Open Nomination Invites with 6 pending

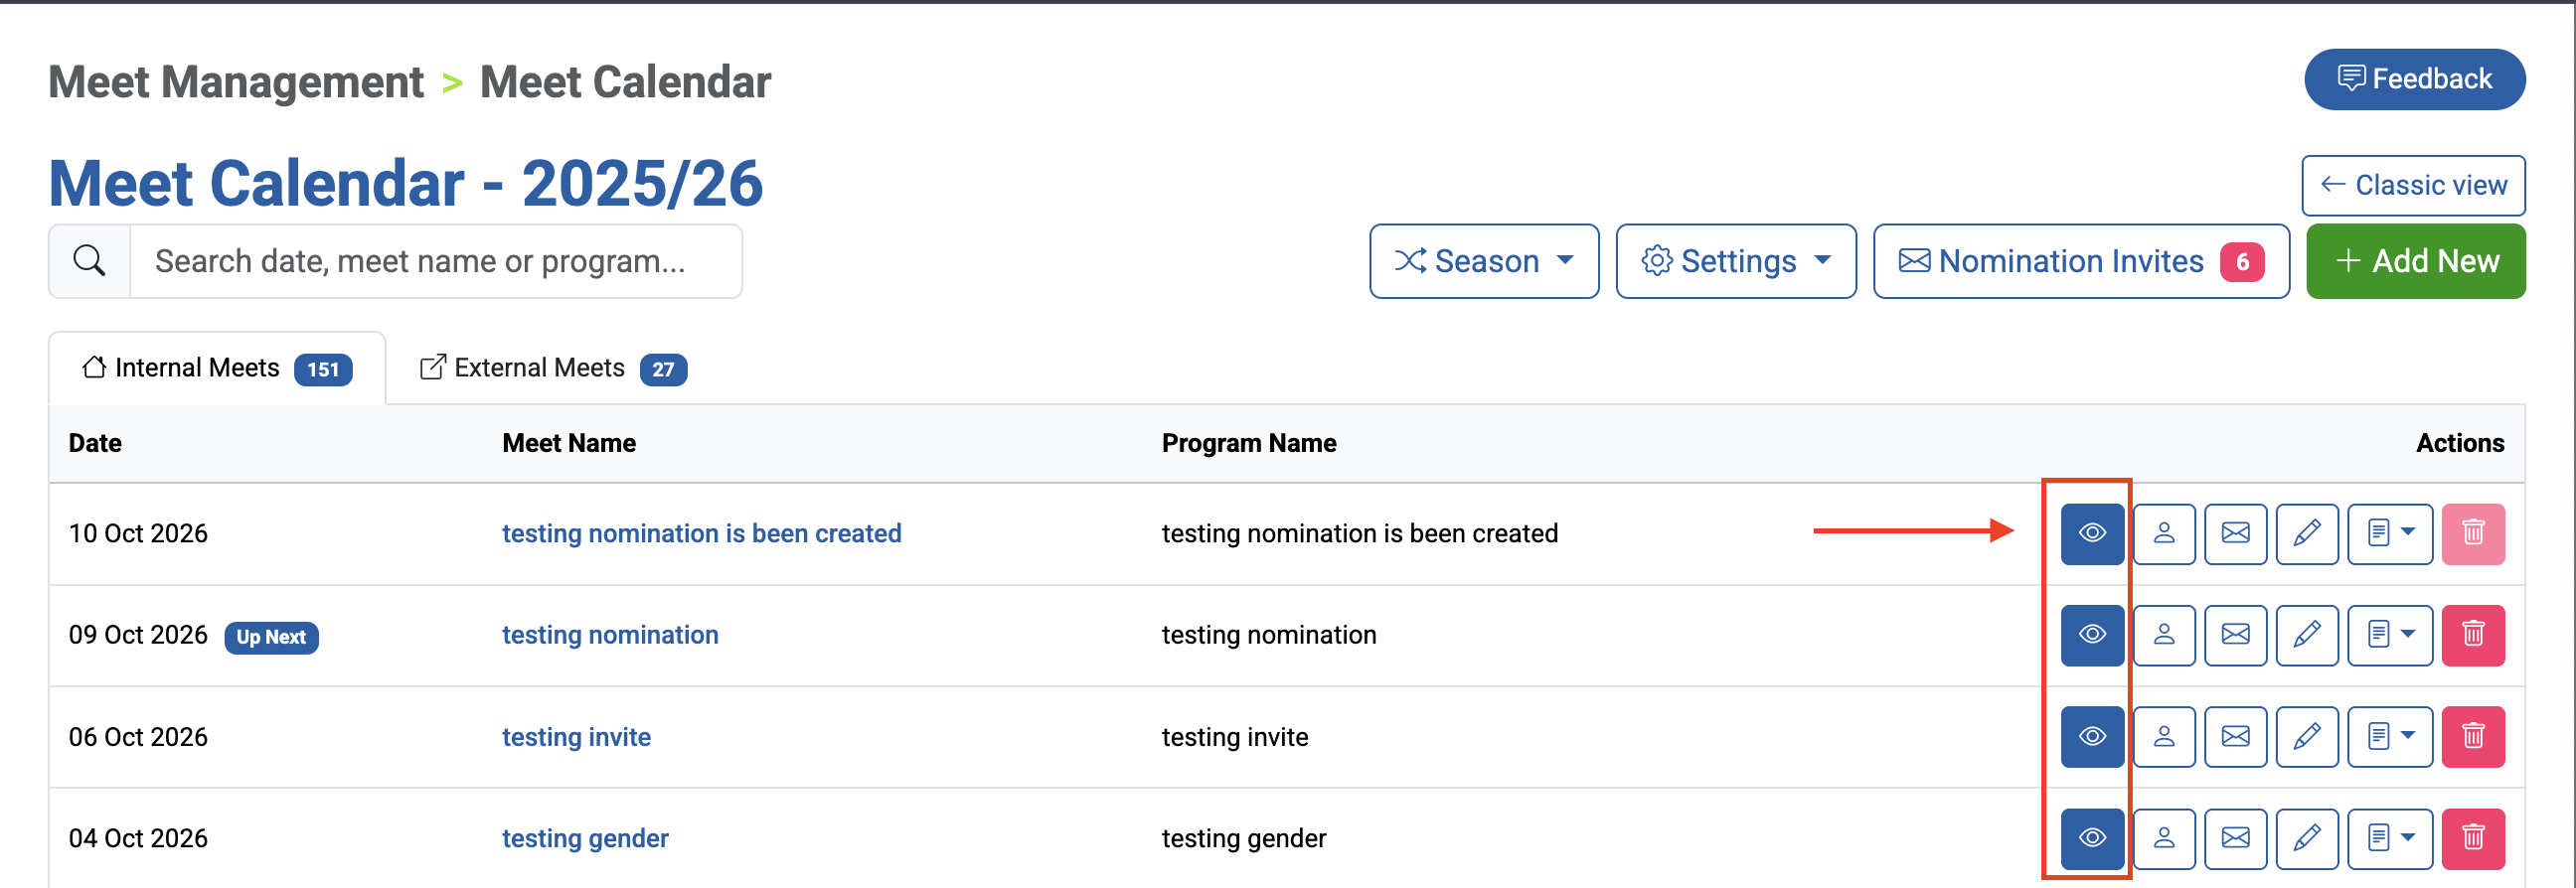coord(2081,261)
